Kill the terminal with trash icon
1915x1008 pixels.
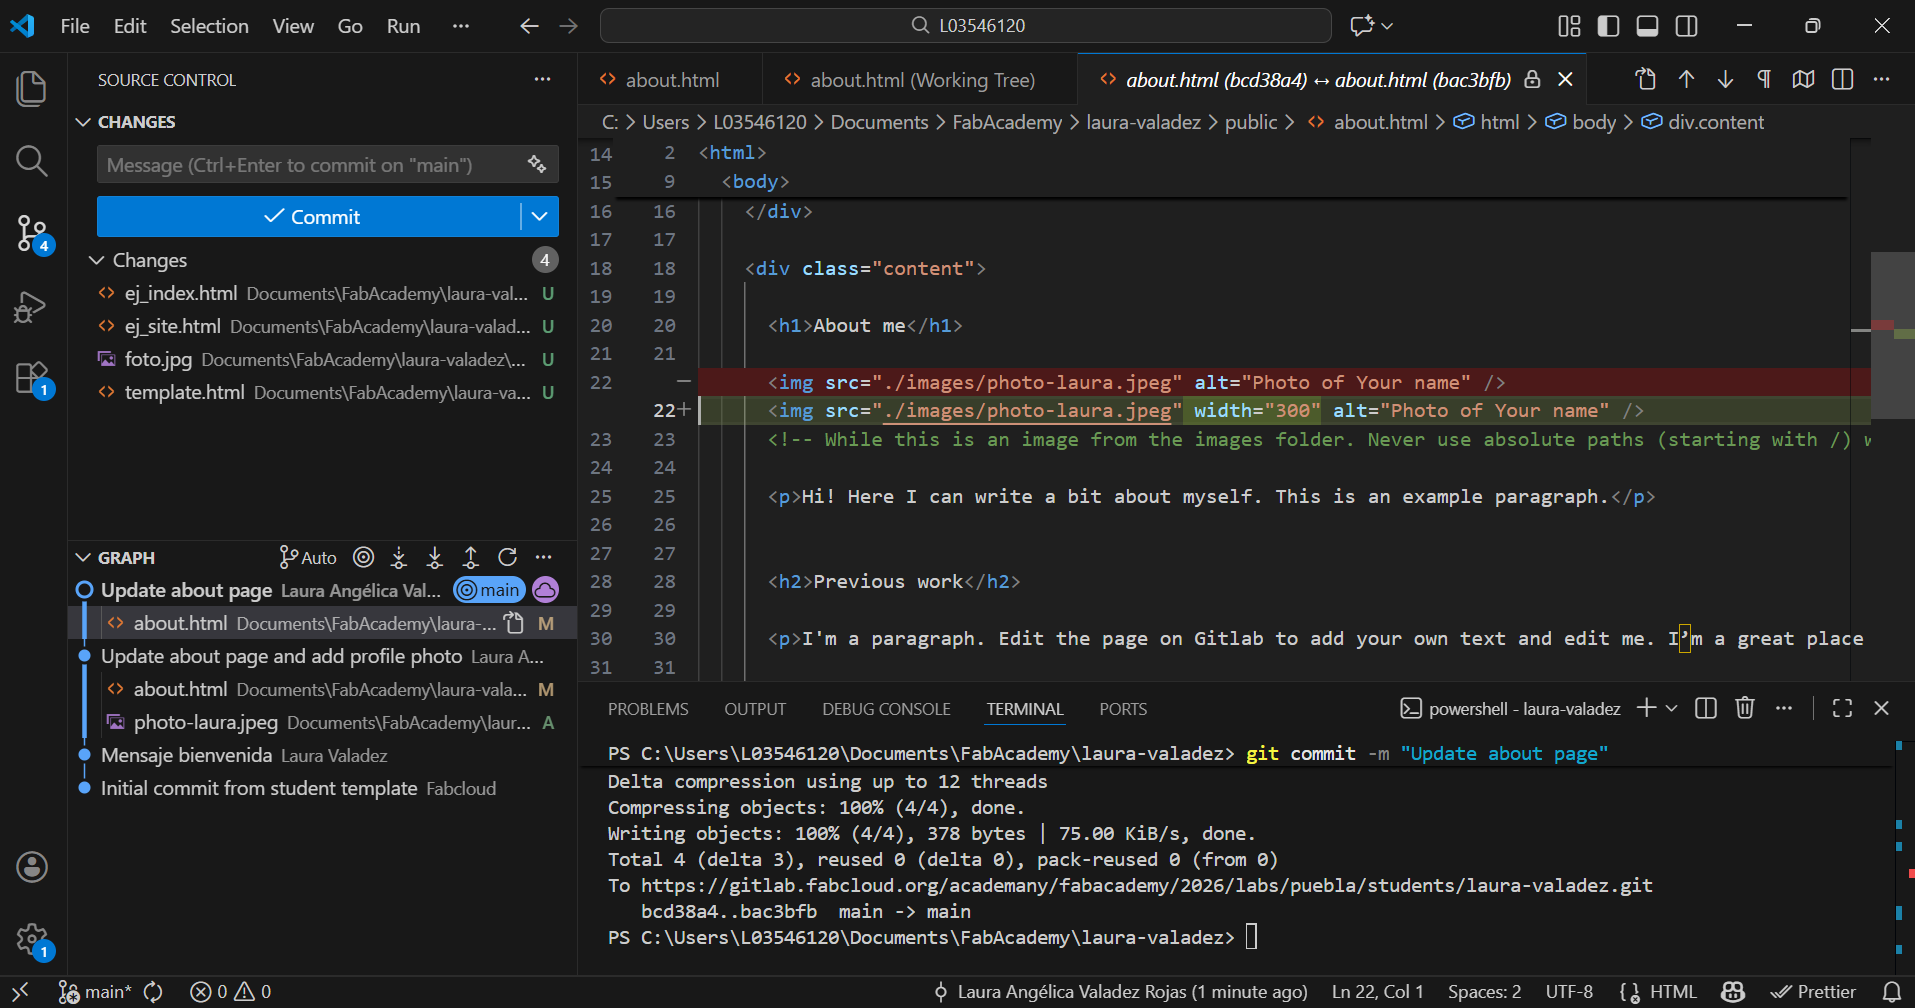click(1744, 708)
